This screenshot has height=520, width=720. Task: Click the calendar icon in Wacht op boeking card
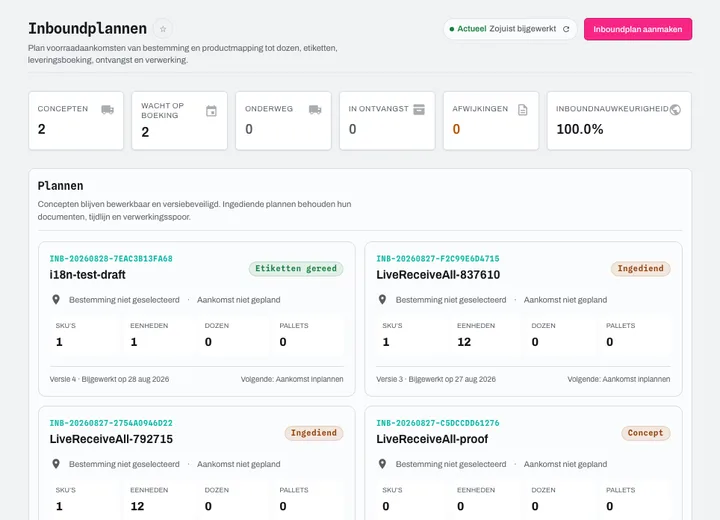tap(211, 111)
